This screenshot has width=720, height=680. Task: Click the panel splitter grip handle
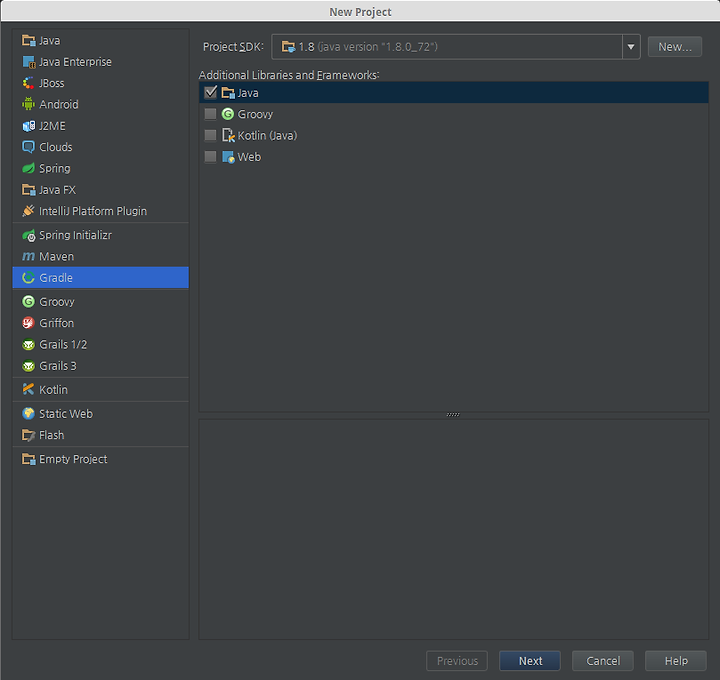point(453,415)
